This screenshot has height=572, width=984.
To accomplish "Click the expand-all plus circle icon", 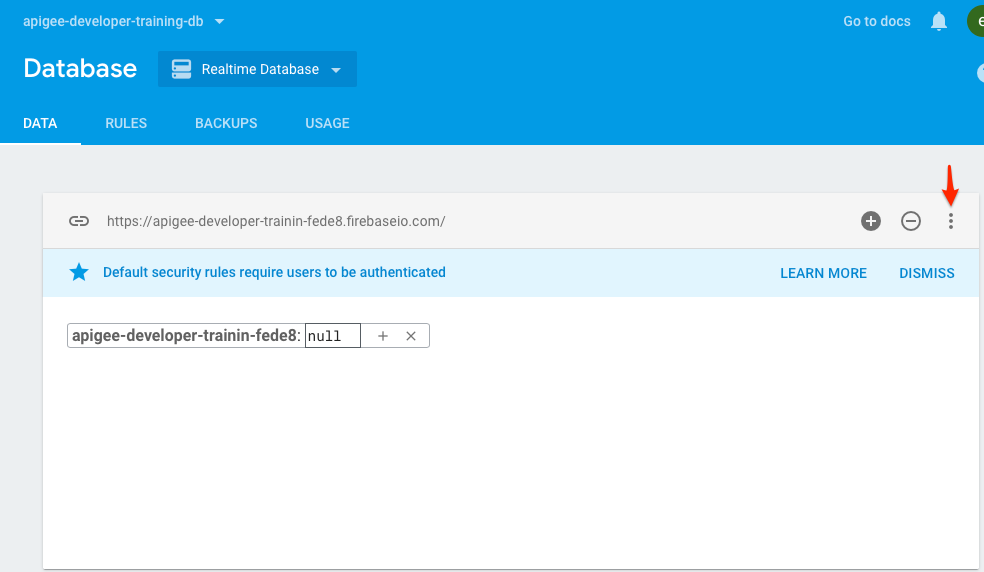I will (870, 221).
